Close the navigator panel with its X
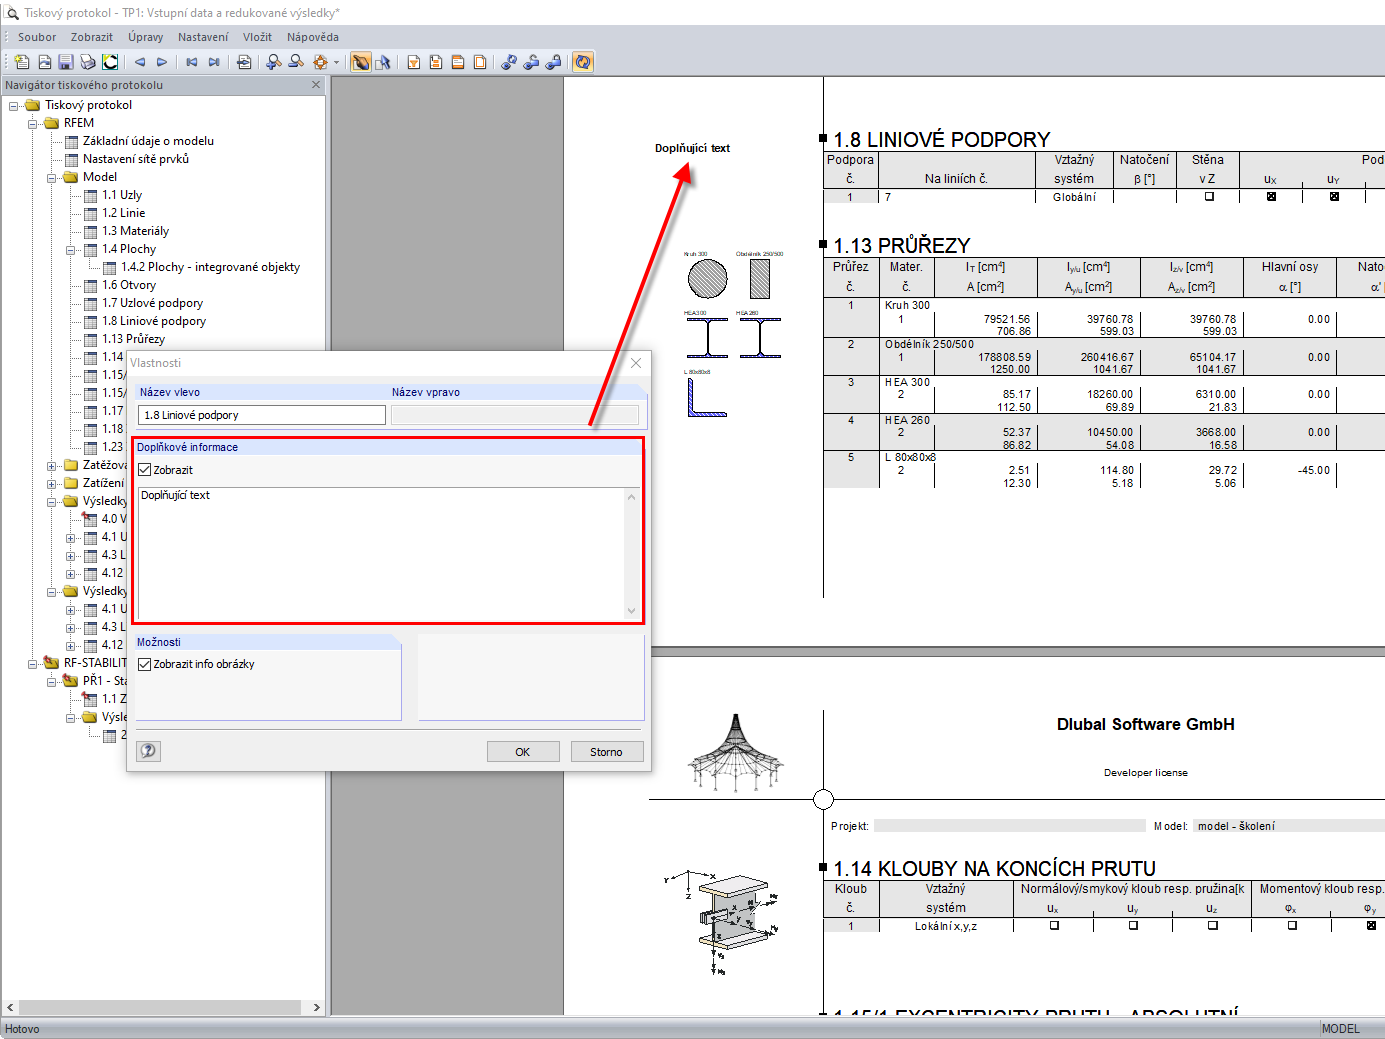The image size is (1385, 1039). coord(316,85)
